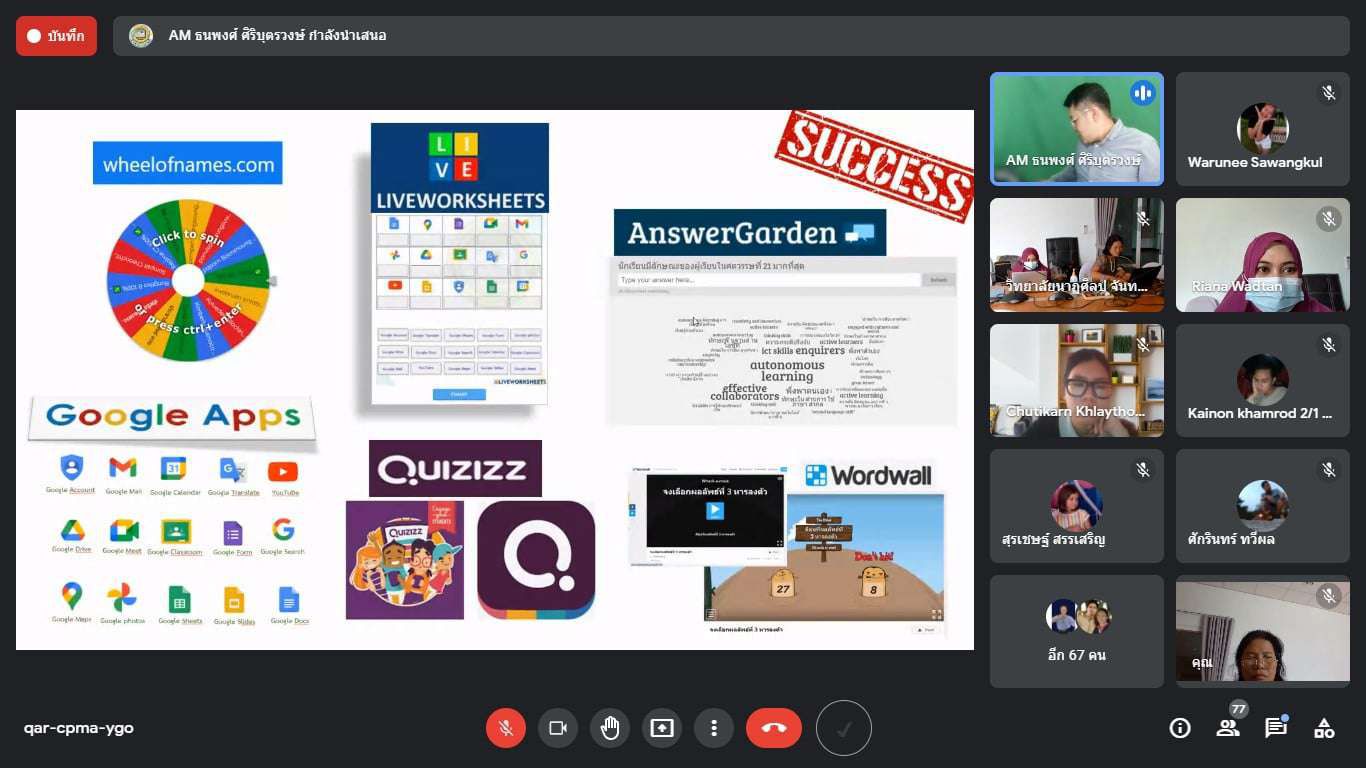
Task: Open the chat messages panel
Action: click(1276, 728)
